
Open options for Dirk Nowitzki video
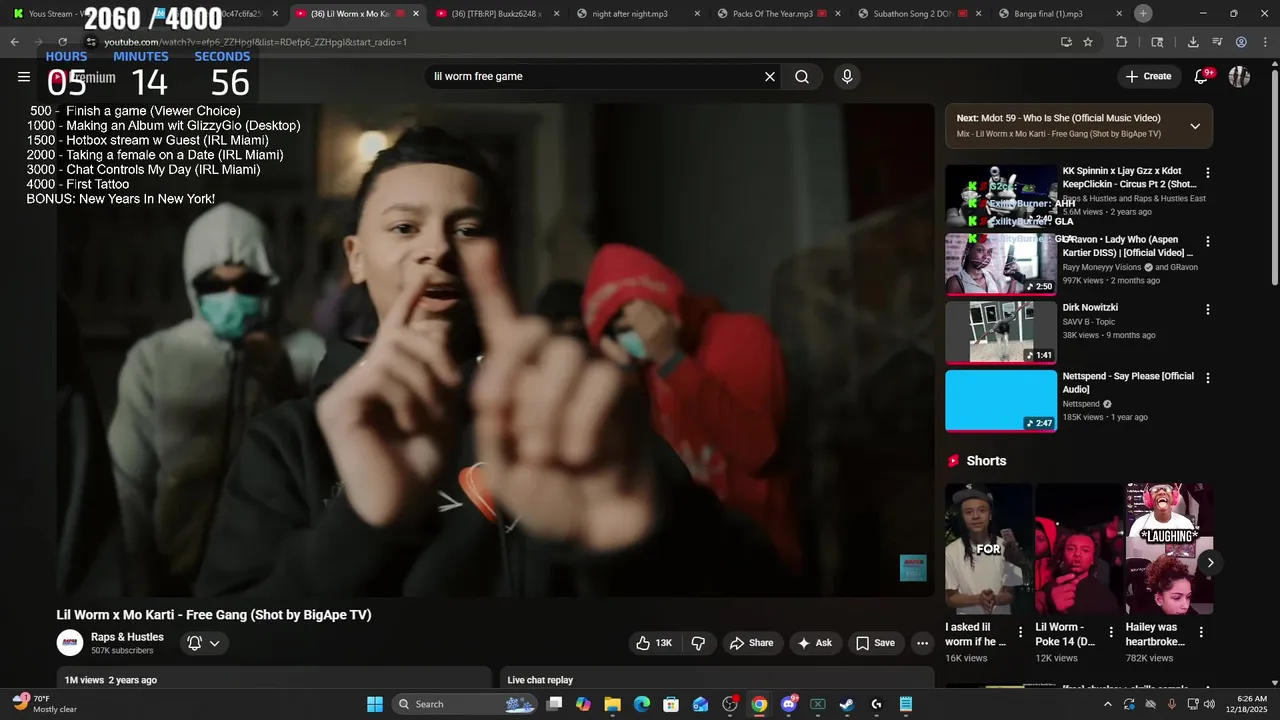click(x=1208, y=309)
